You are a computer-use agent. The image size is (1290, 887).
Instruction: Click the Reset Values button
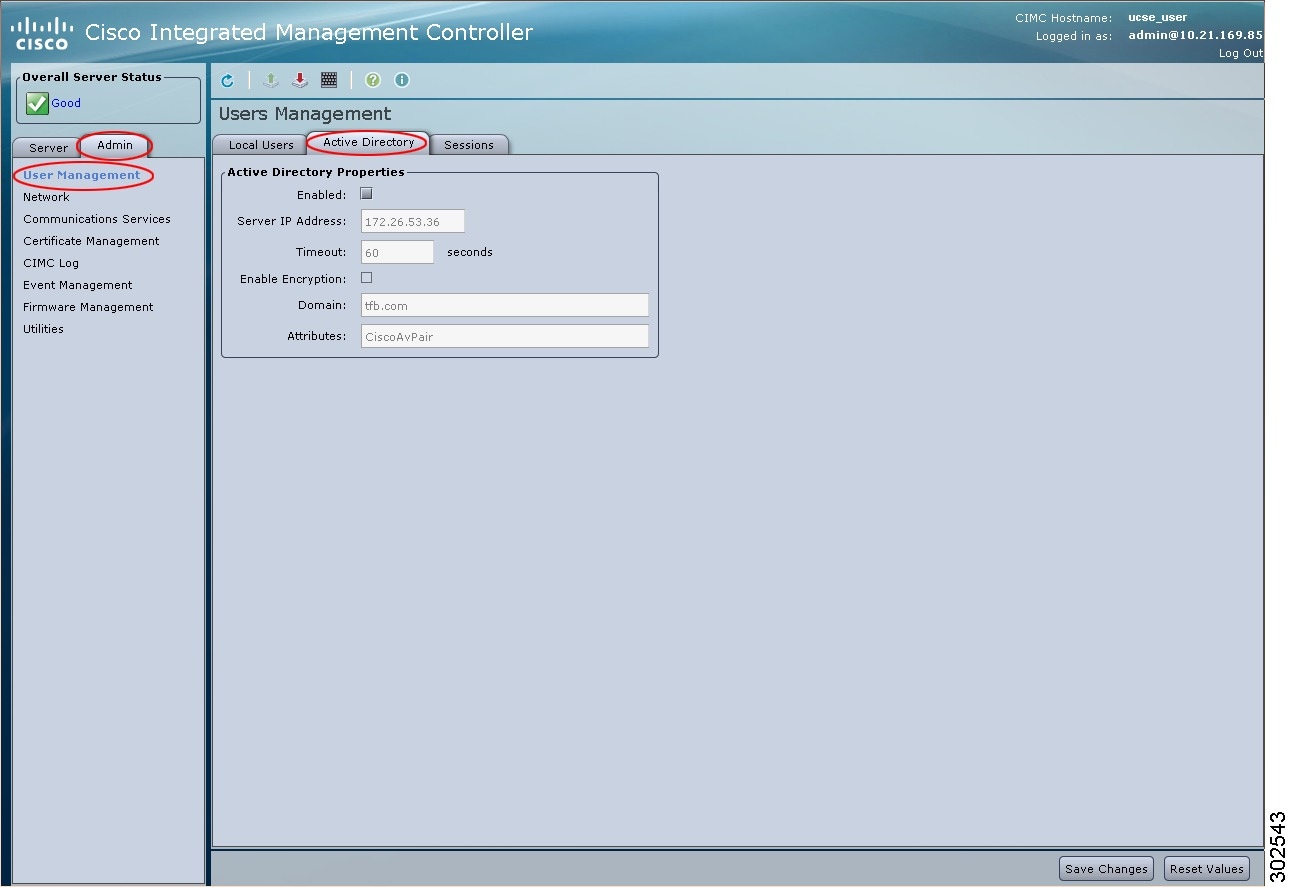[1207, 868]
